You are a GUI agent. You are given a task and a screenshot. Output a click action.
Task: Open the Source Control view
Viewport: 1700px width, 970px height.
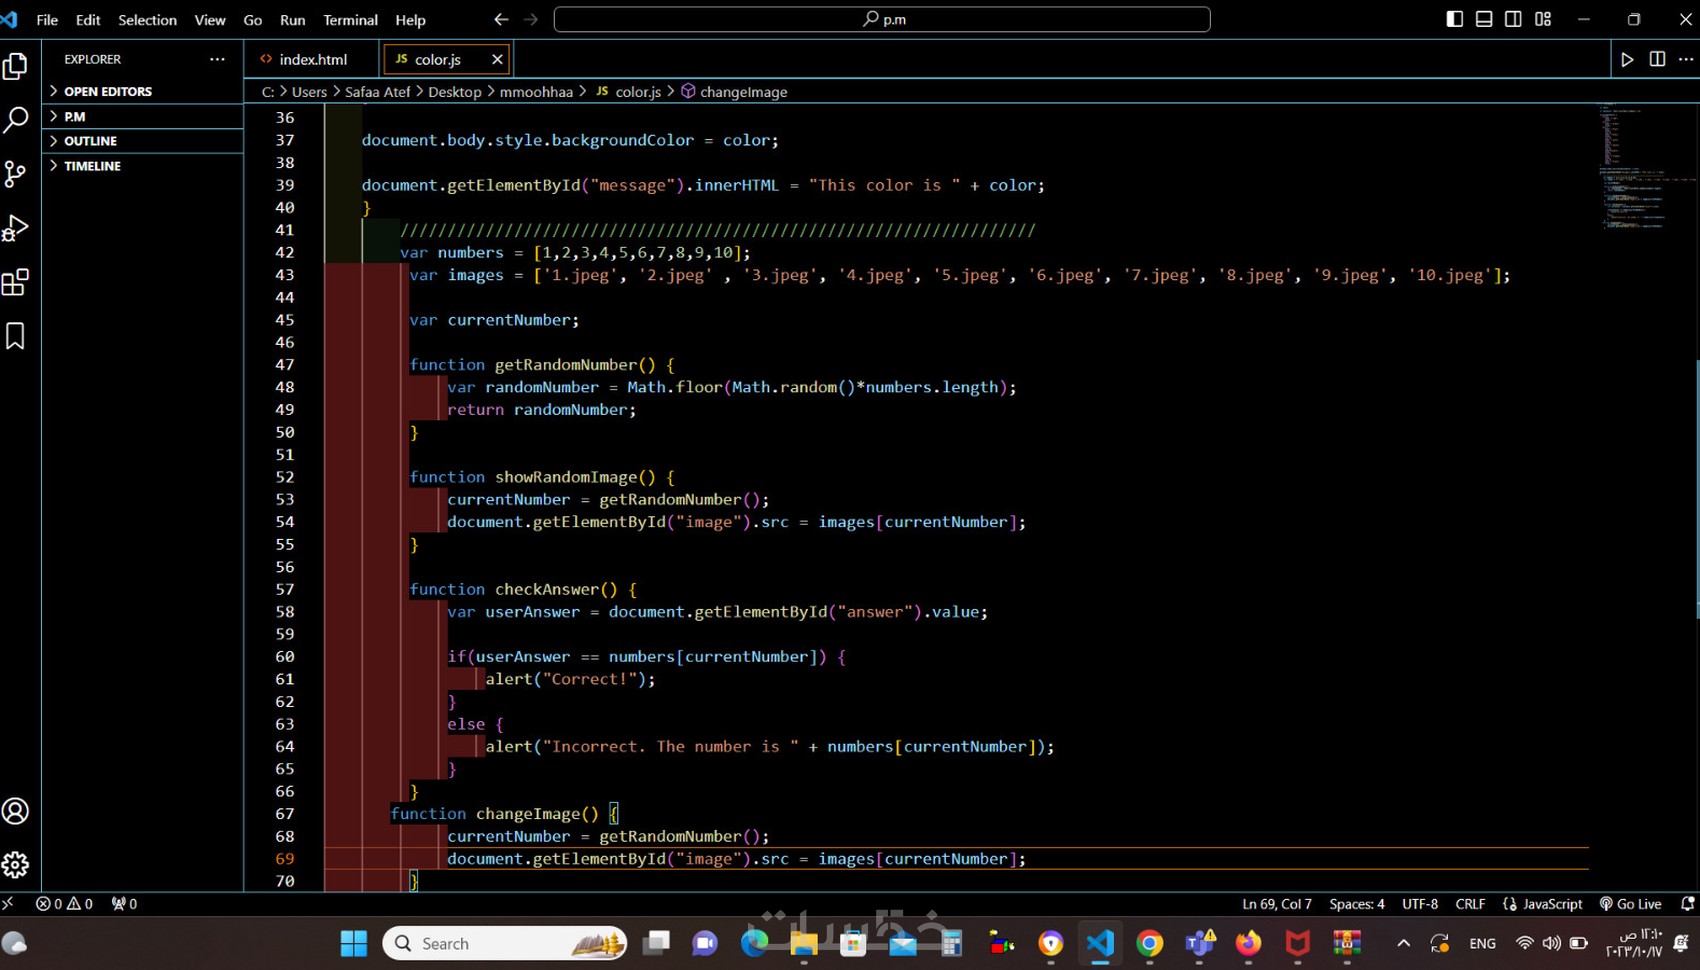(x=15, y=173)
